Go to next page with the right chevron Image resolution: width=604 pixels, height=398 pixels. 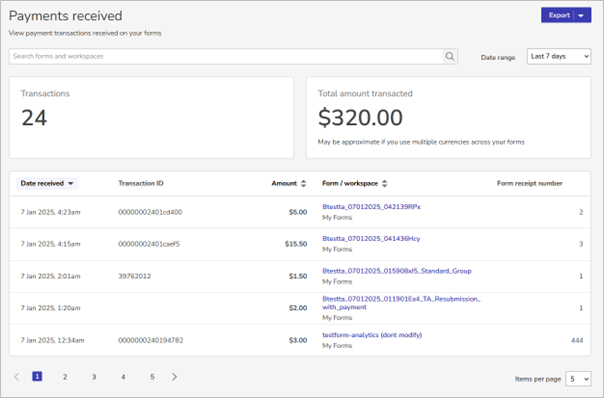(174, 376)
